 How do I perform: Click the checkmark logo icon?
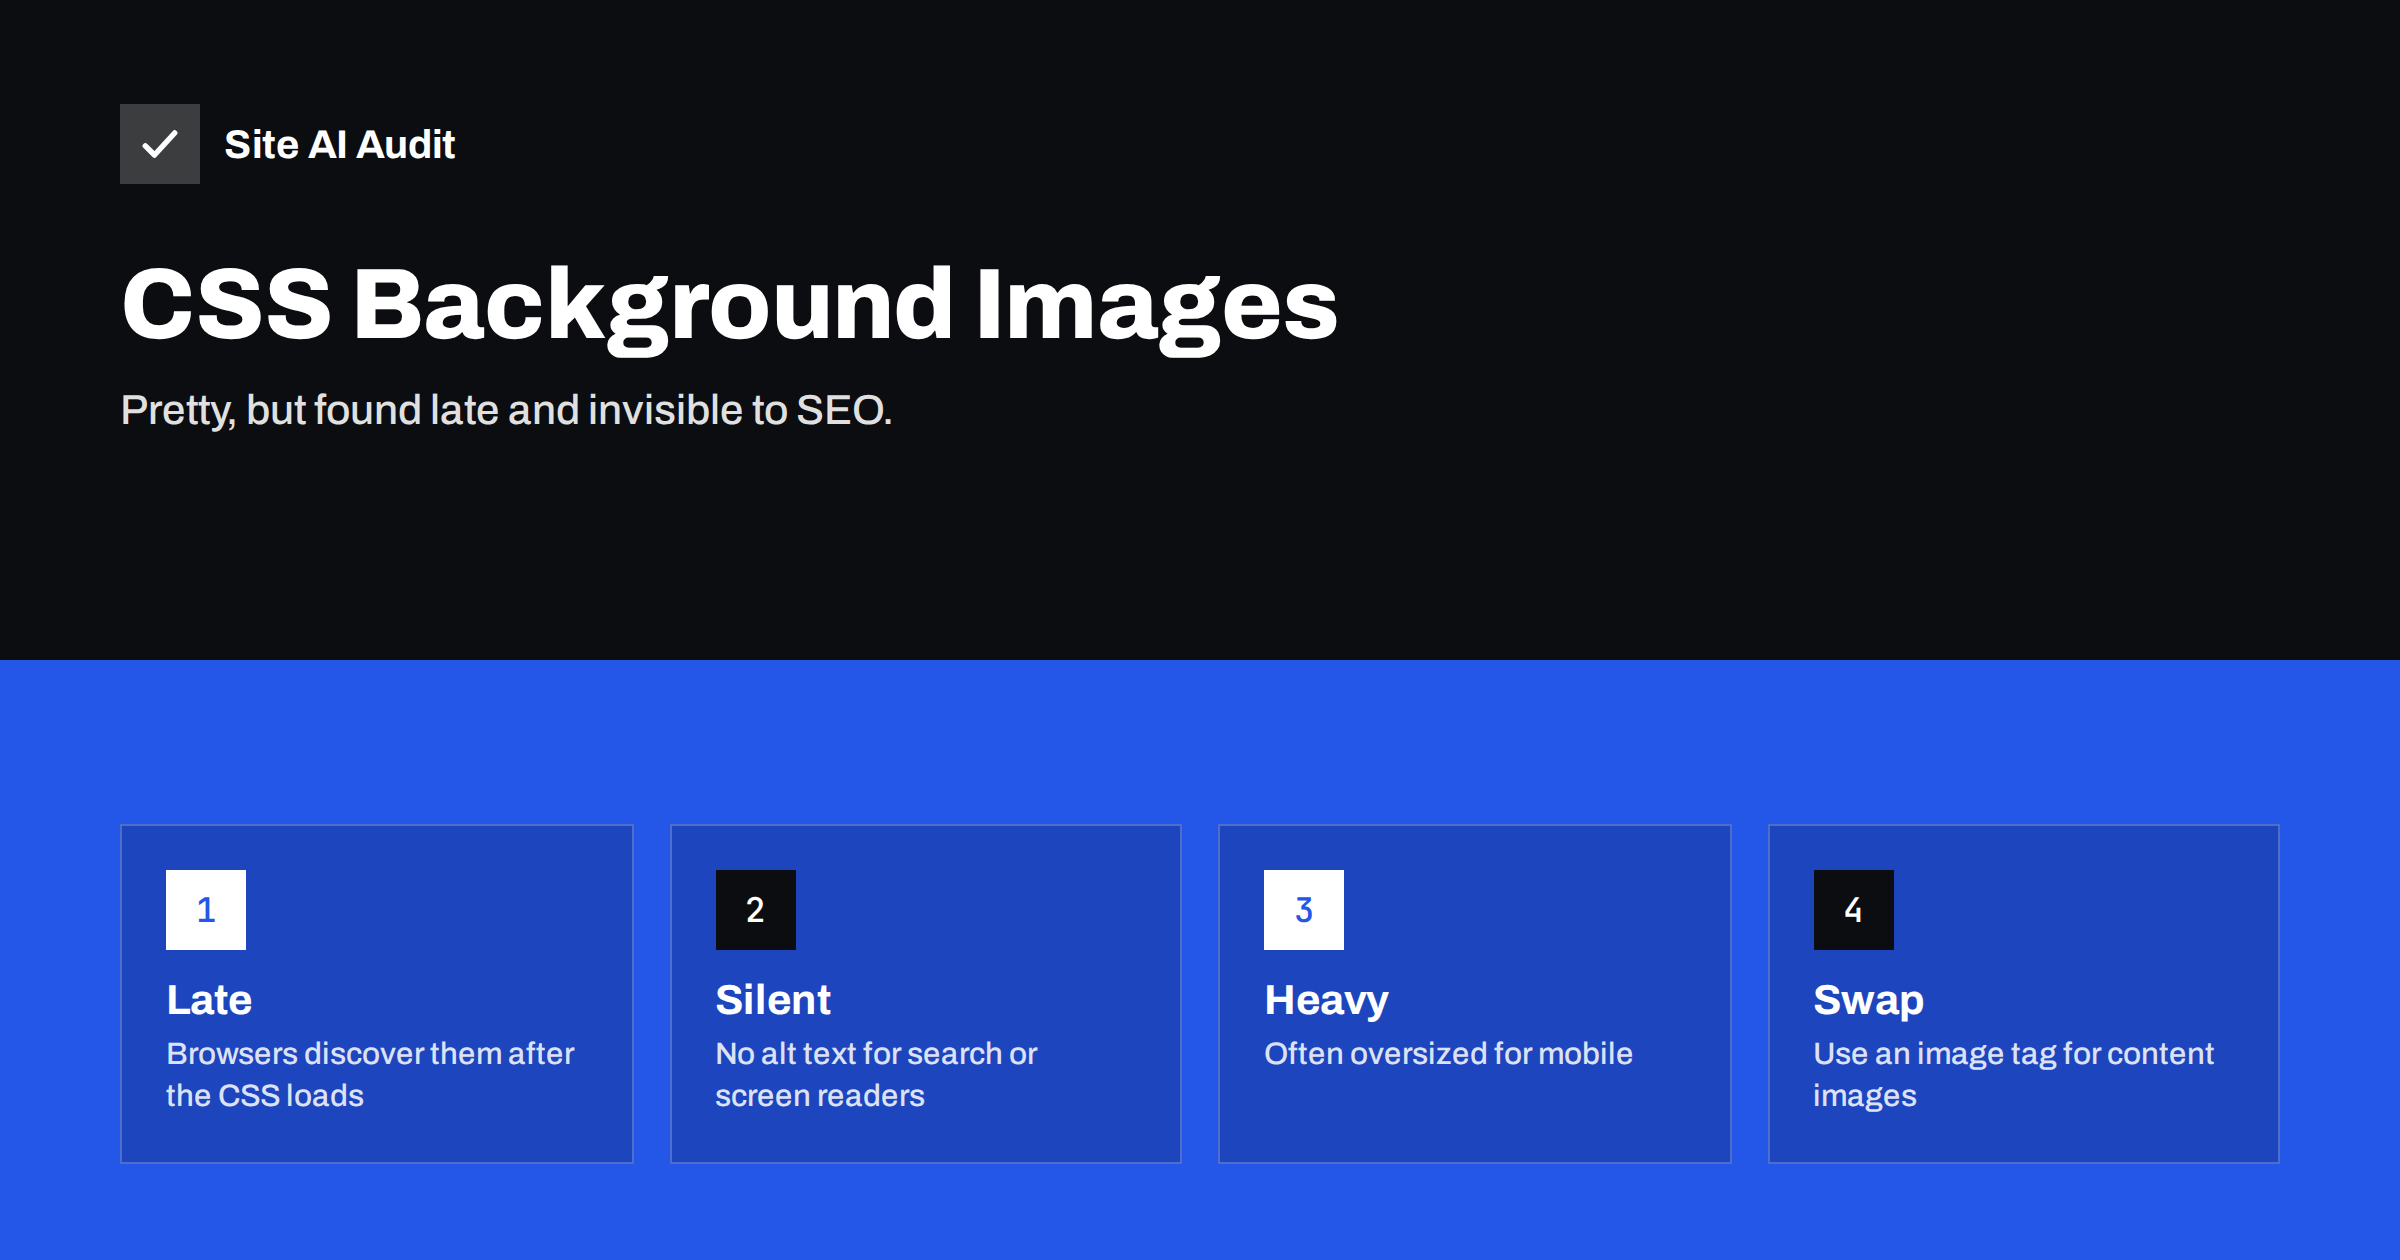click(160, 144)
